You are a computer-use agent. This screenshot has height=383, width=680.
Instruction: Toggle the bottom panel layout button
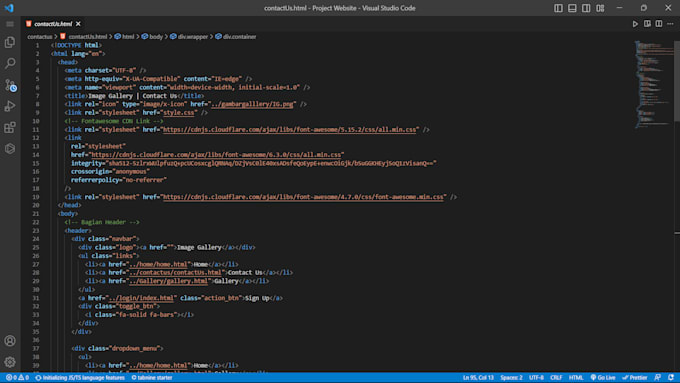(572, 8)
